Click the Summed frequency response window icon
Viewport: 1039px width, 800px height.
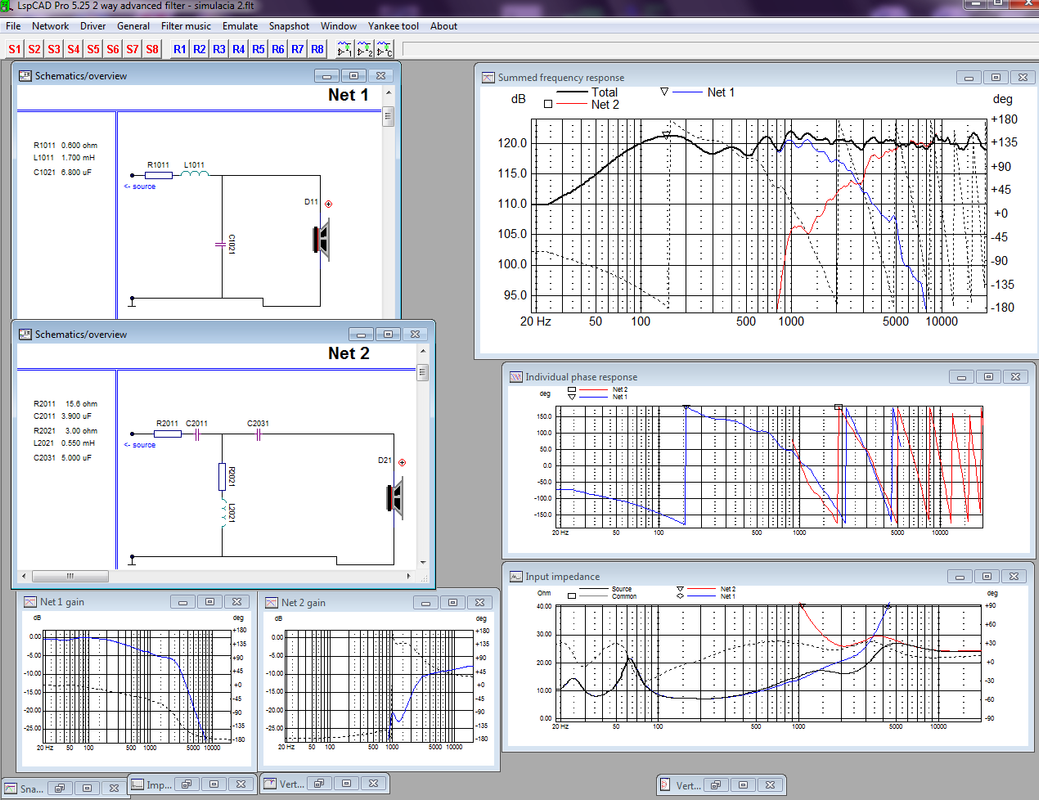pos(488,78)
